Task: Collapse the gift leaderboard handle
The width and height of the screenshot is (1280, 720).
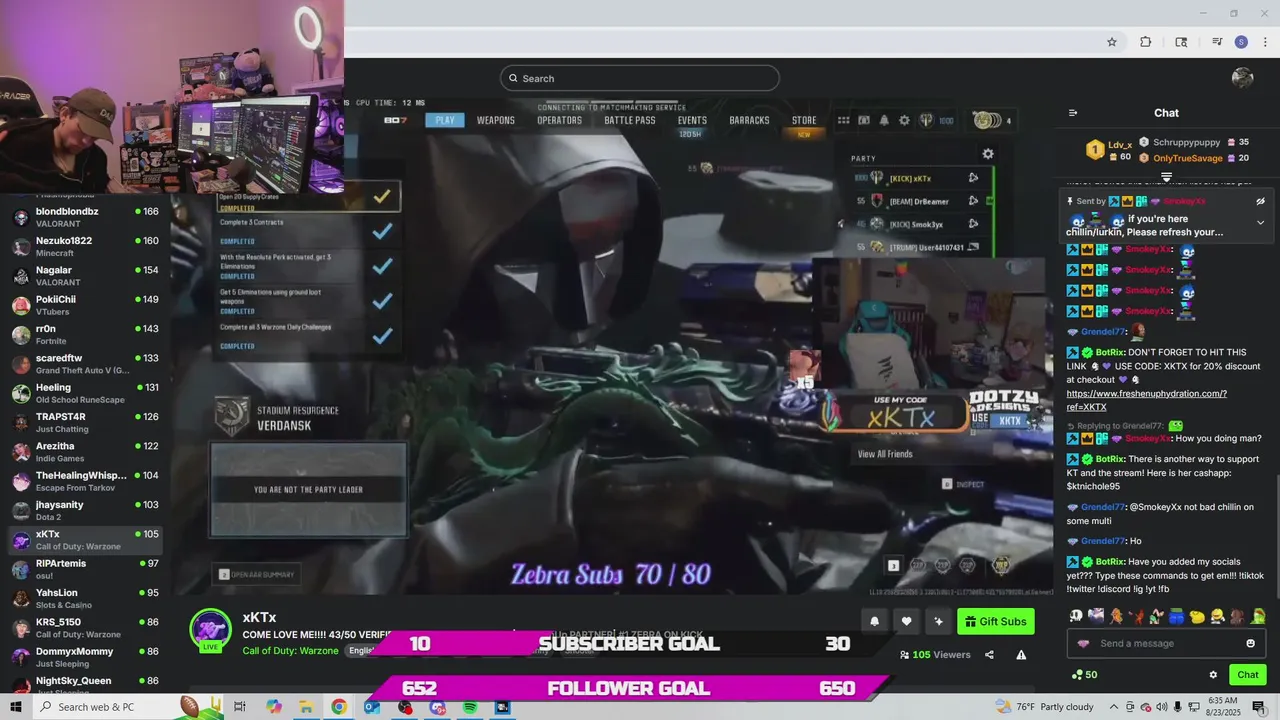Action: (1166, 177)
